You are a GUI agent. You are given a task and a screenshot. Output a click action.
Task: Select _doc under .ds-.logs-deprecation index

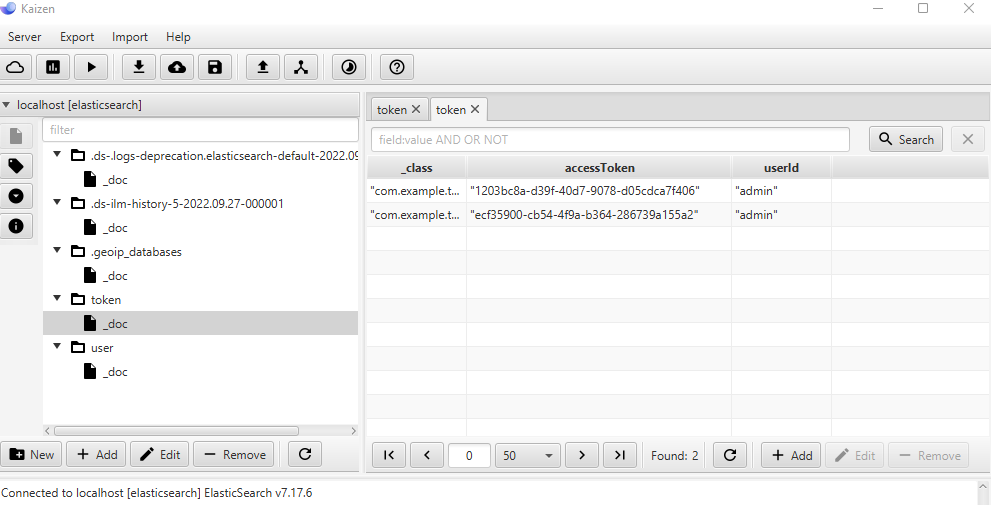click(x=115, y=179)
